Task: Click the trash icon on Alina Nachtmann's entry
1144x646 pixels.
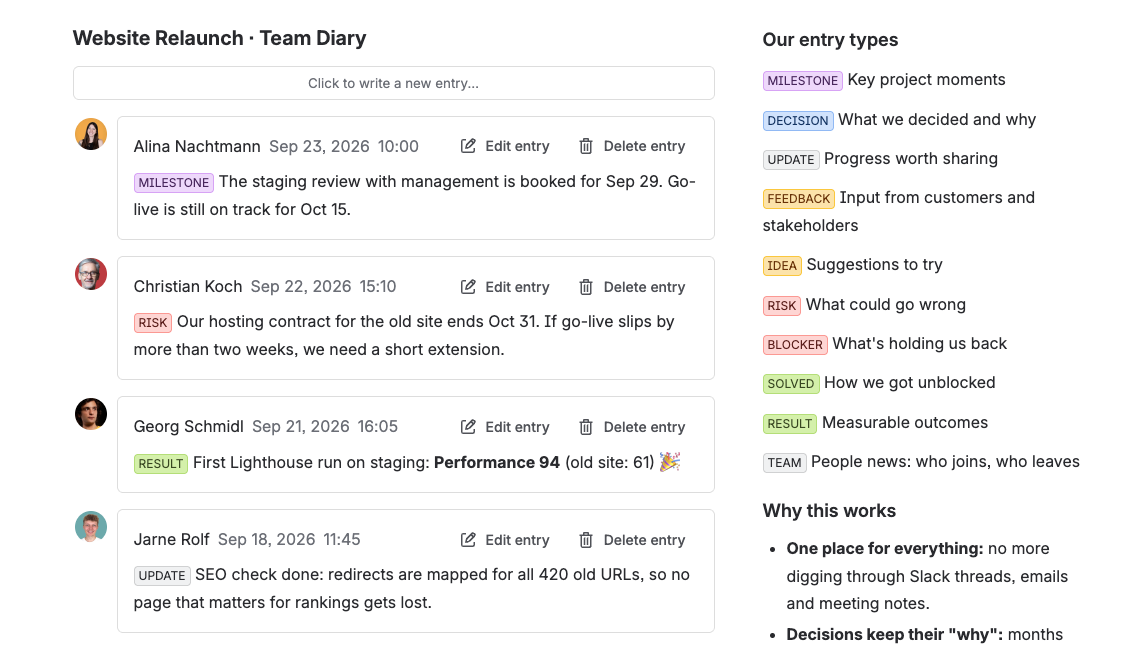Action: pos(586,146)
